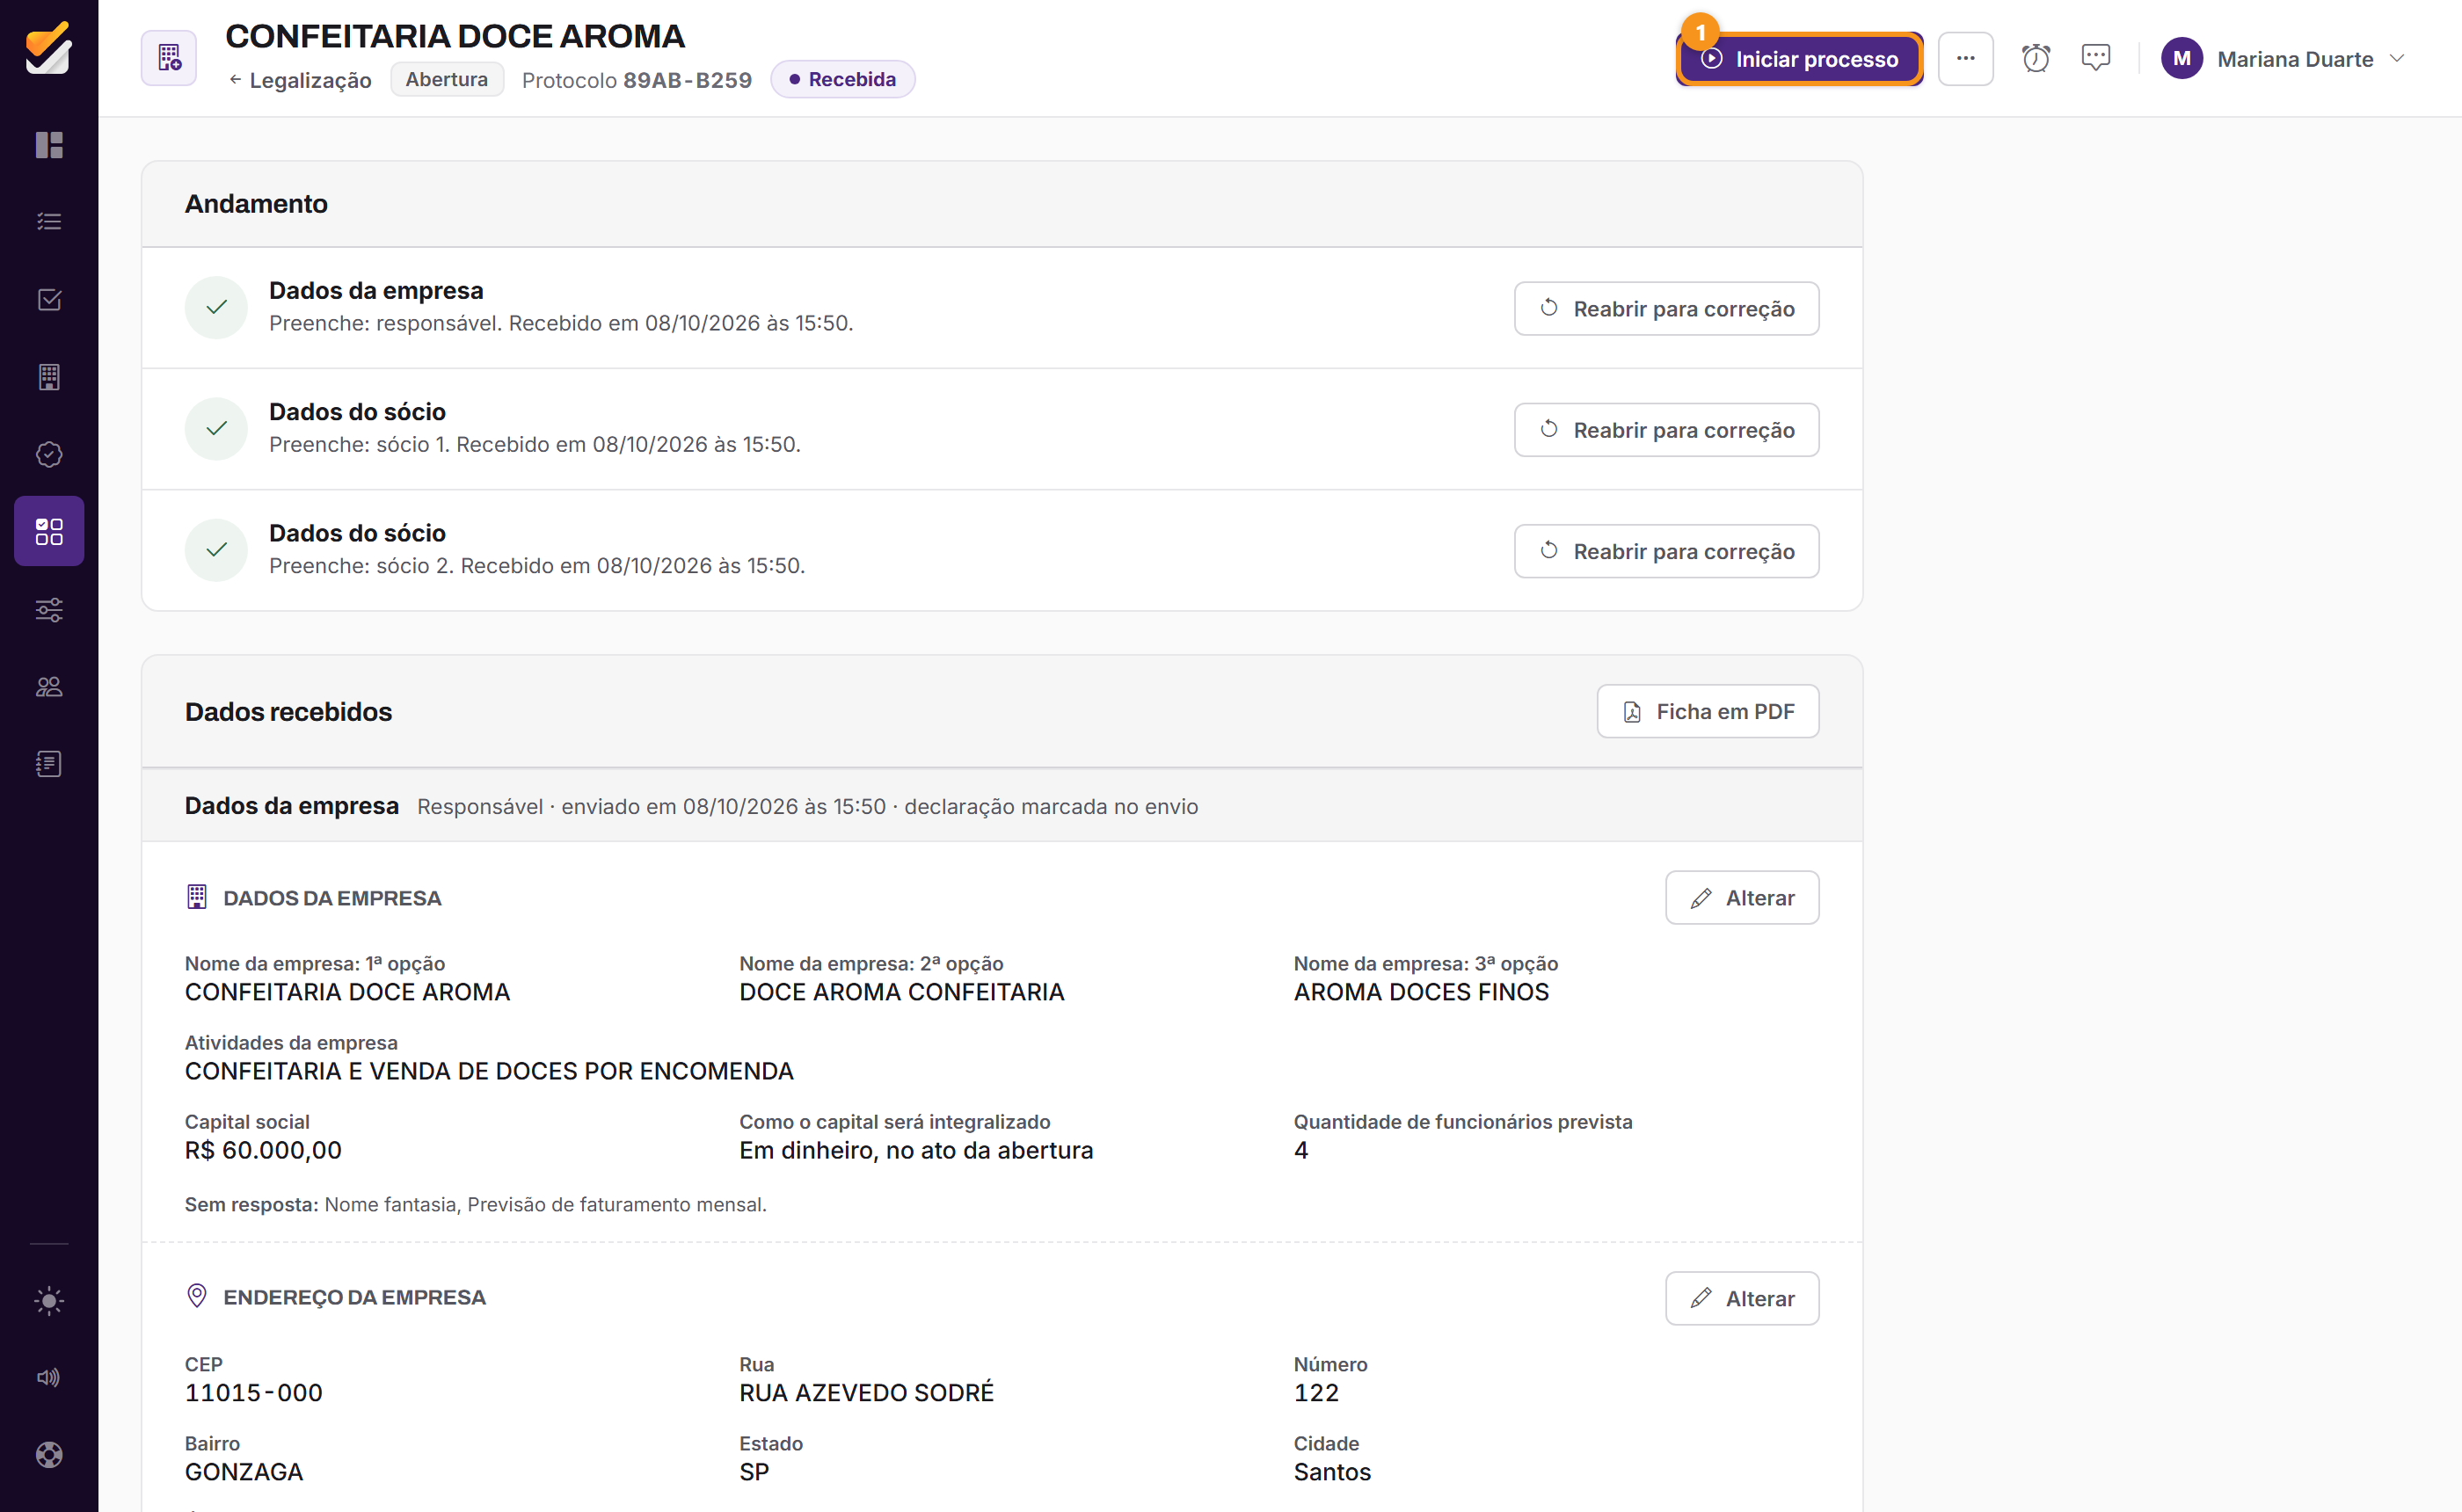2462x1512 pixels.
Task: Click capital social value R$ 60.000,00
Action: click(x=263, y=1150)
